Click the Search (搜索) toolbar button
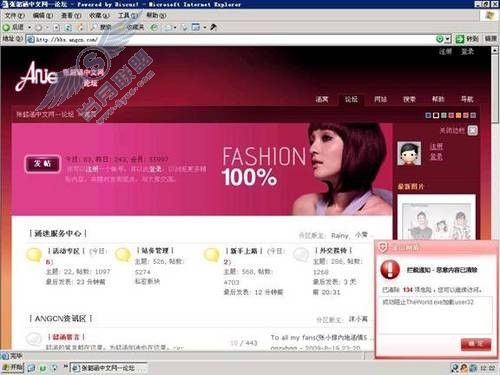The height and width of the screenshot is (375, 500). (101, 27)
